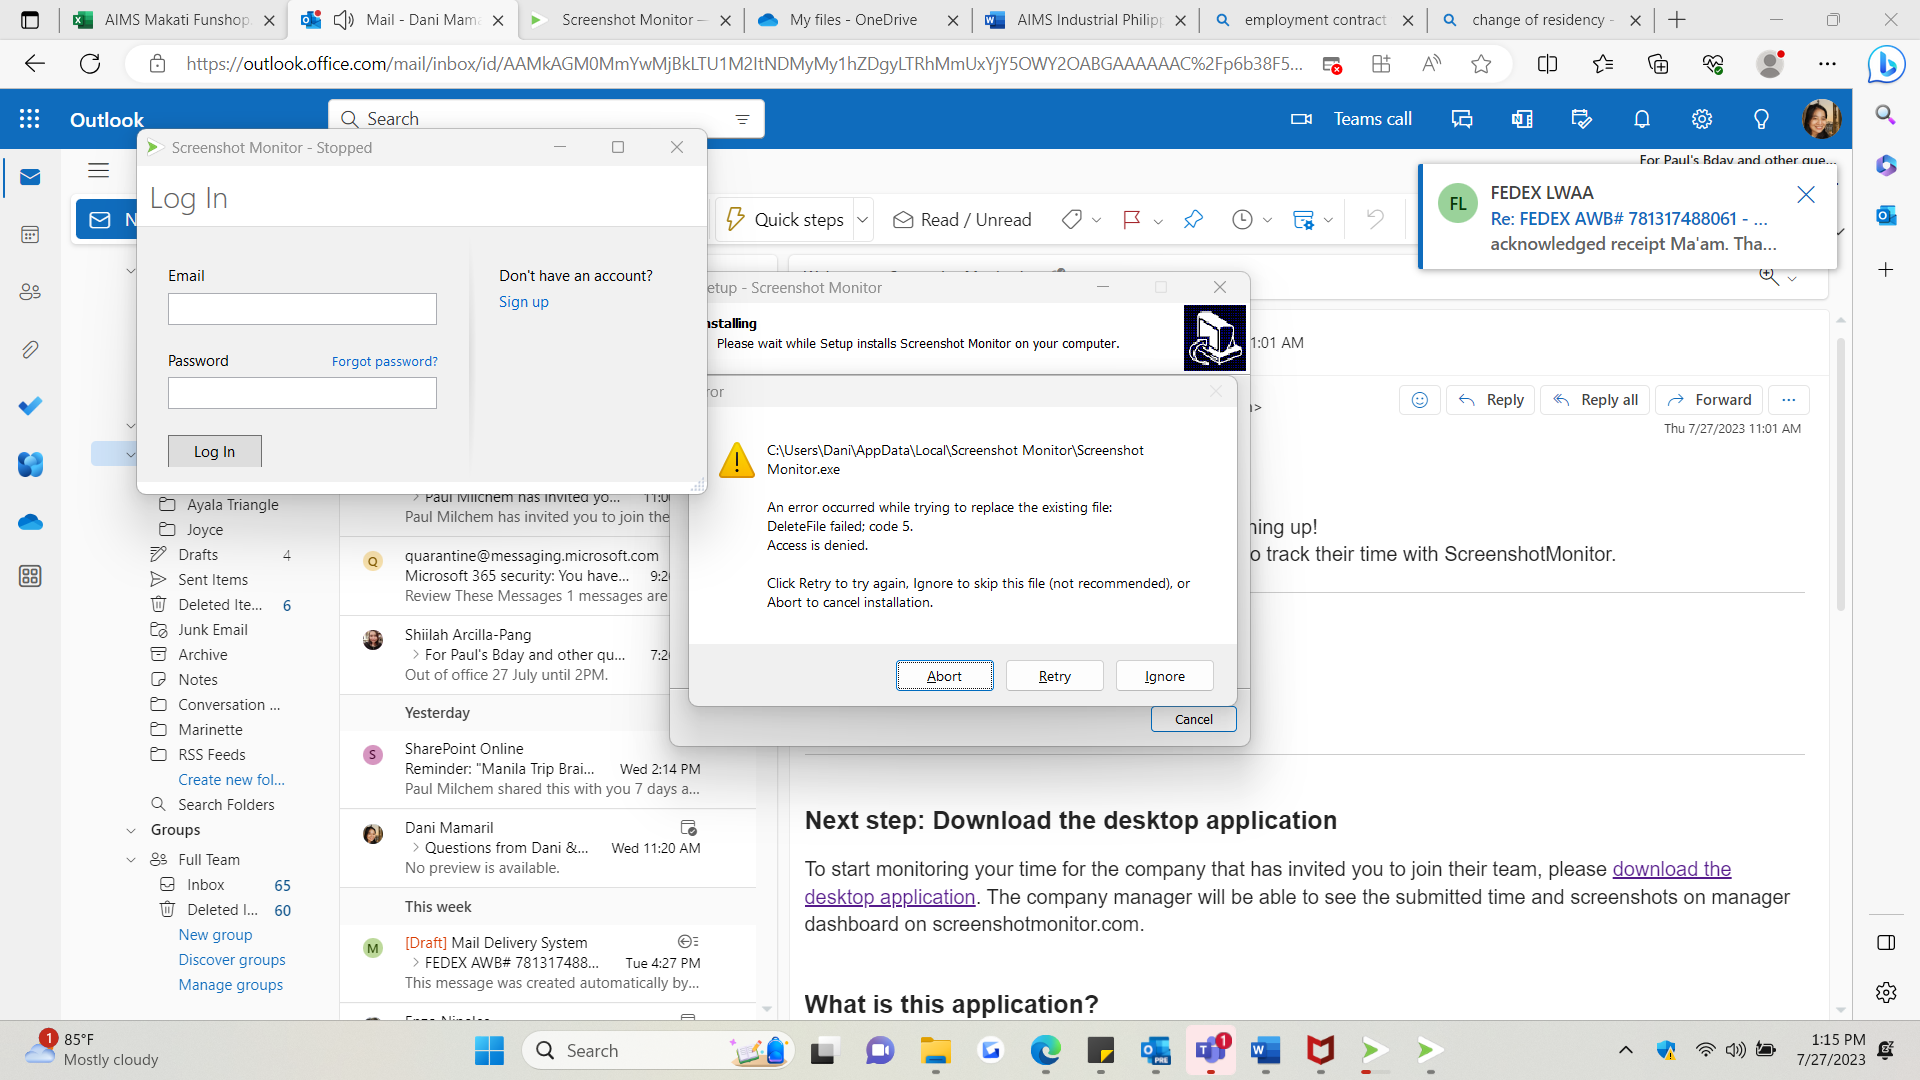Switch to the My files - OneDrive tab

coord(852,20)
